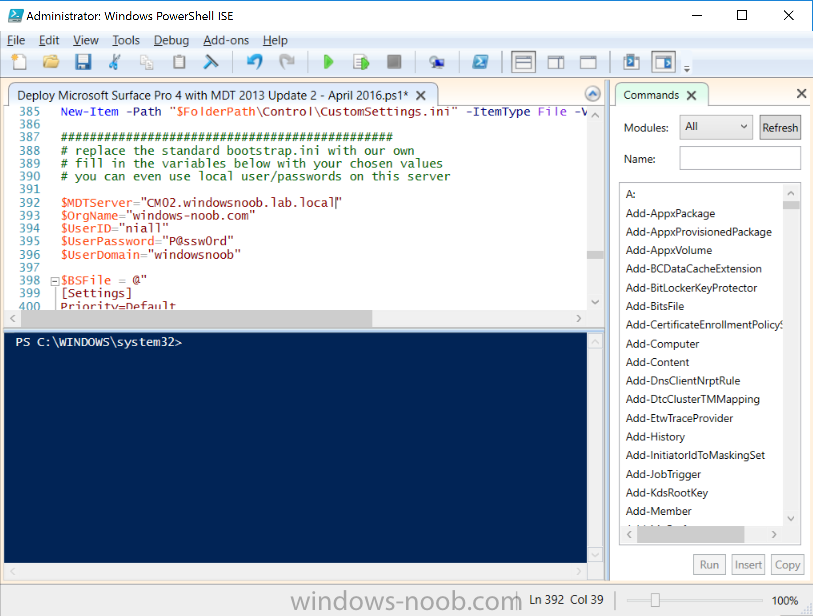Image resolution: width=813 pixels, height=616 pixels.
Task: Adjust the zoom slider handle
Action: point(655,600)
